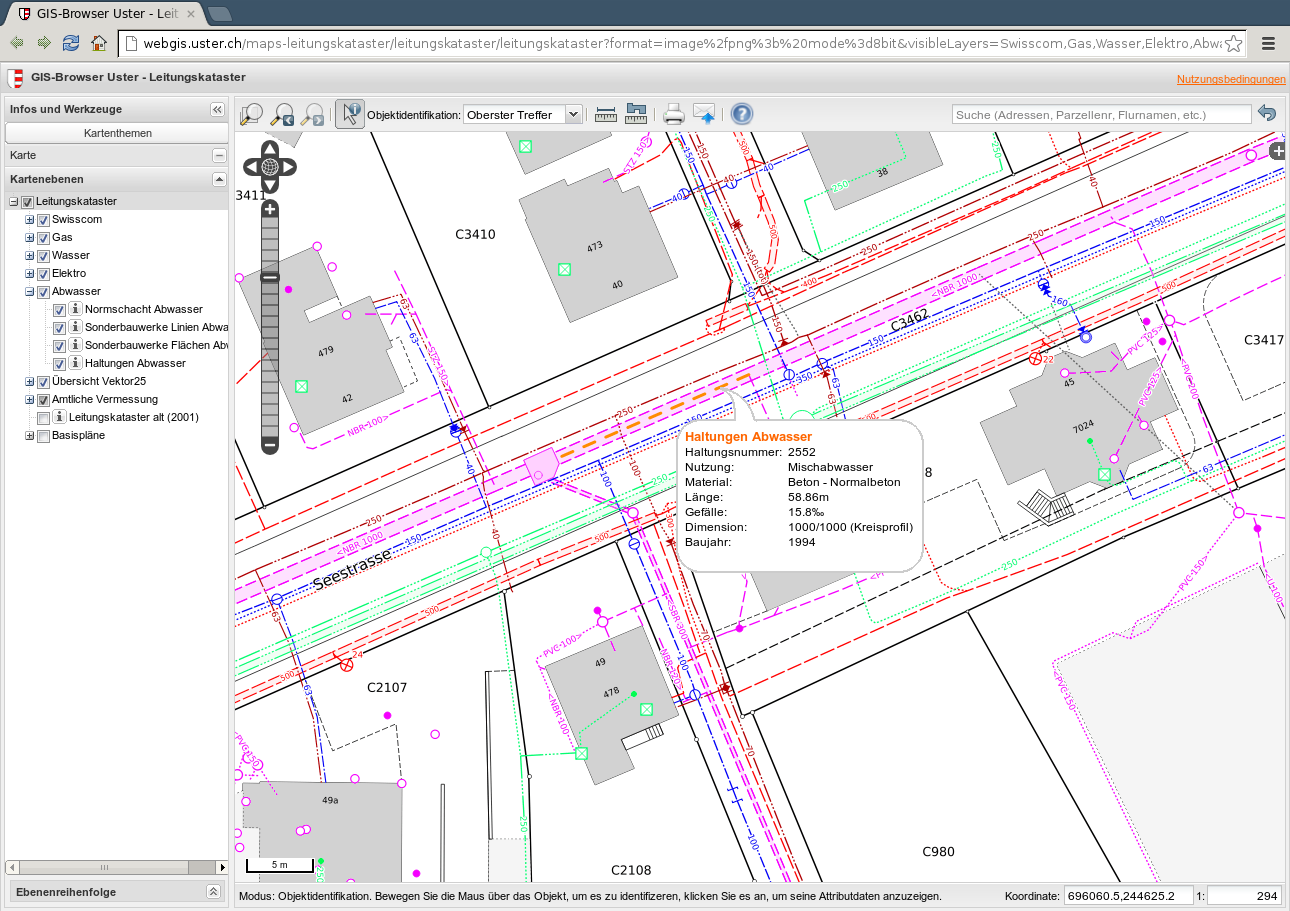Open the help question mark icon

coord(741,114)
